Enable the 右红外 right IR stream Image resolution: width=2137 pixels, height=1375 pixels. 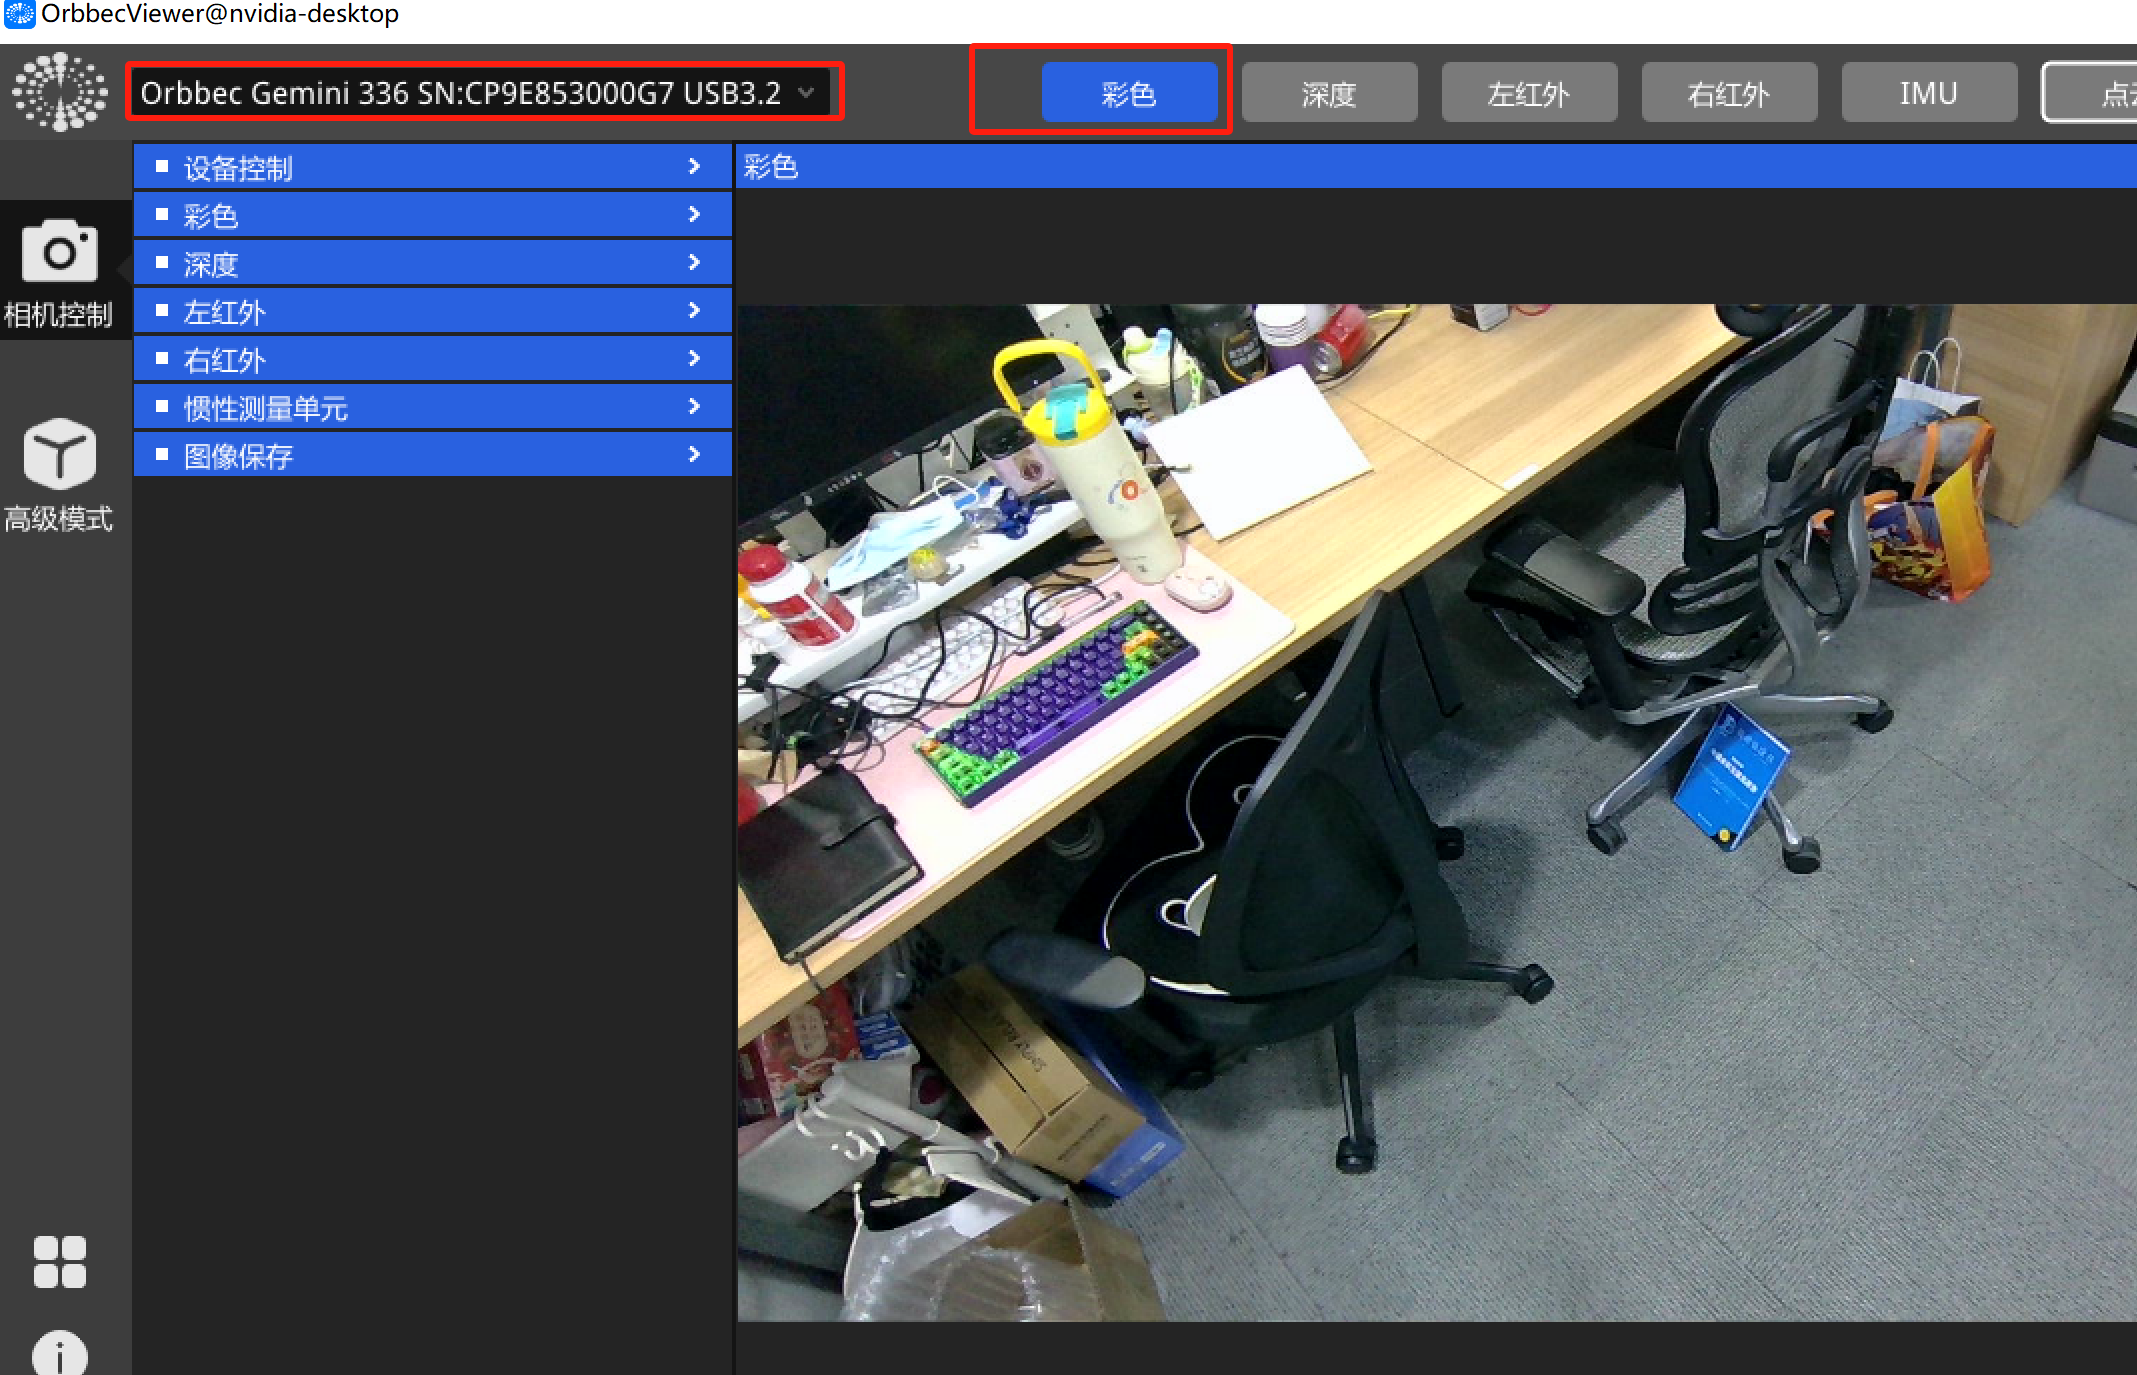[1729, 93]
